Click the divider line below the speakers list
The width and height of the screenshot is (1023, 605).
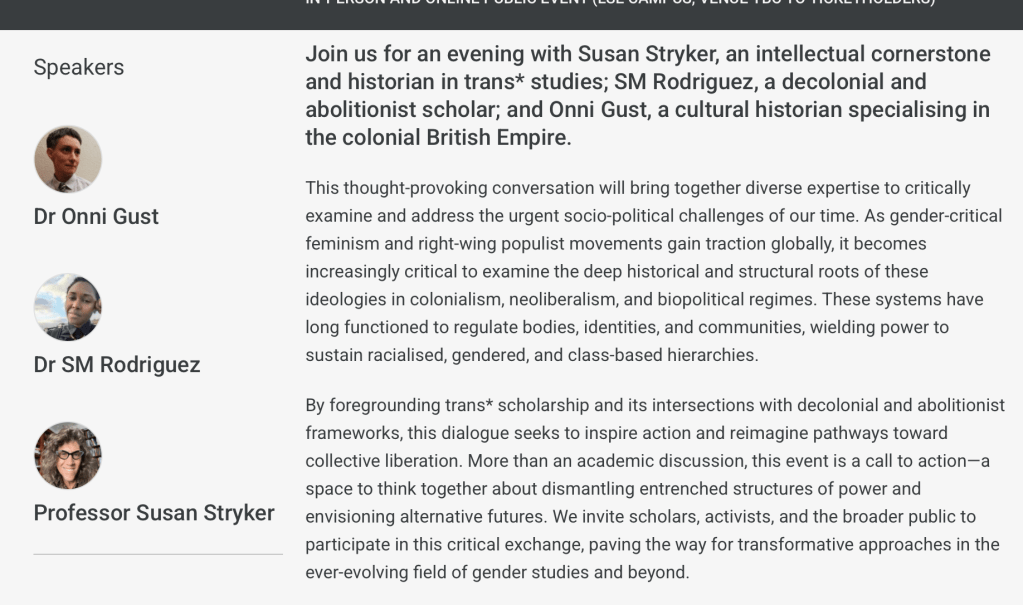(x=158, y=554)
